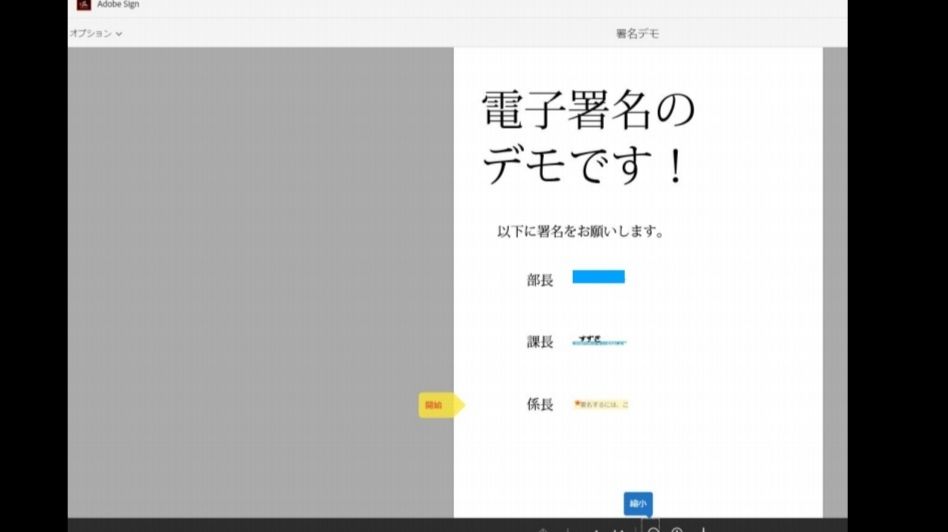The width and height of the screenshot is (948, 532).
Task: Click the chevron beside オプション
Action: [x=118, y=34]
